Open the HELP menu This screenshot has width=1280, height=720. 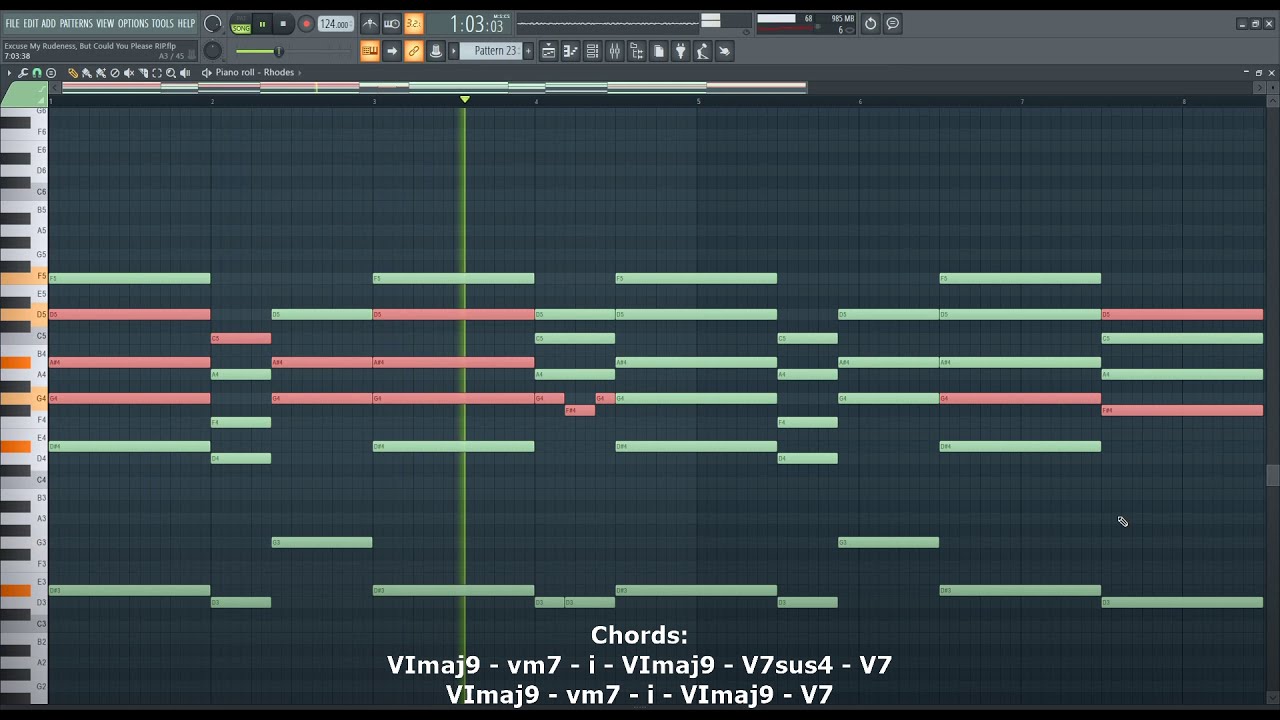click(187, 23)
